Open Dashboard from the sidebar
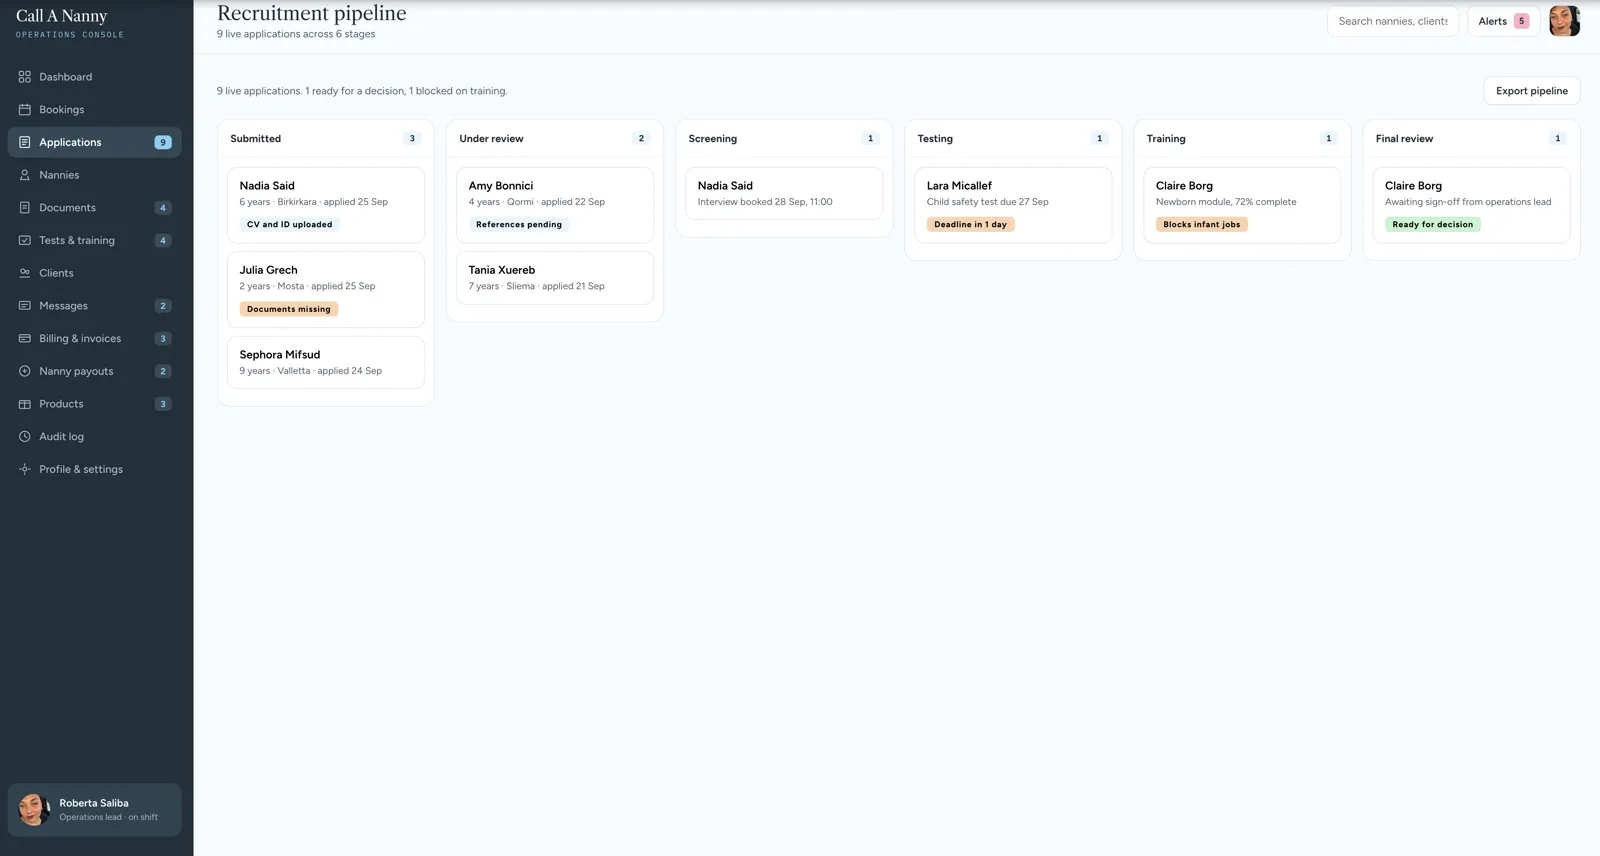Viewport: 1600px width, 856px height. [95, 77]
